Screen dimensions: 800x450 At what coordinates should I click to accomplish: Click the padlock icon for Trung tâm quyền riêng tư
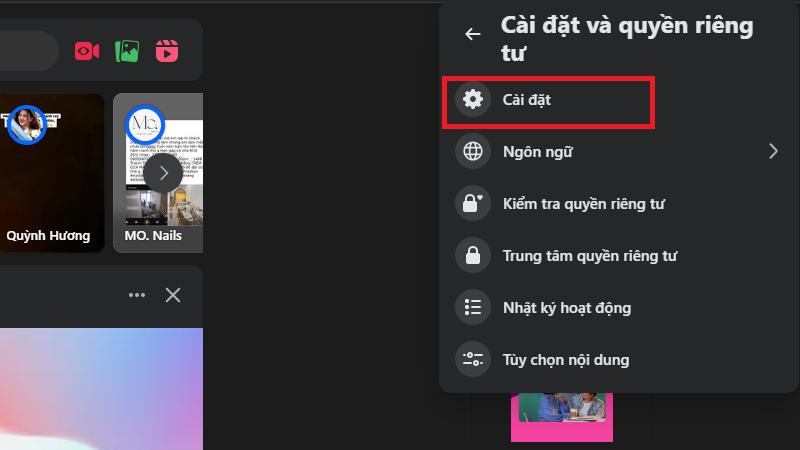coord(472,256)
